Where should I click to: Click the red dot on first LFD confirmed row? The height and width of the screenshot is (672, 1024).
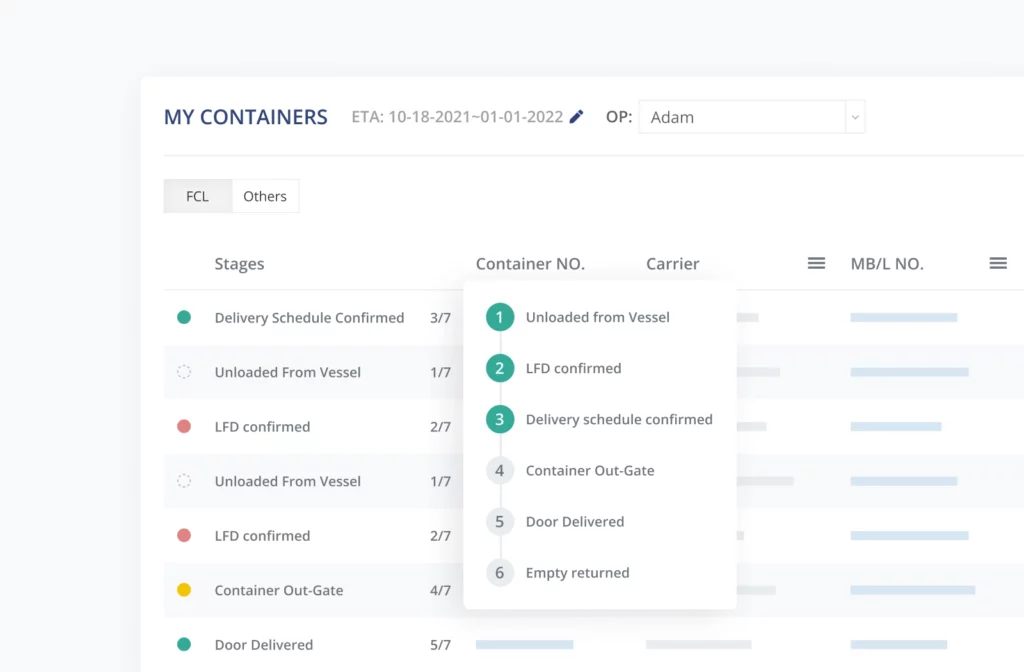tap(184, 427)
